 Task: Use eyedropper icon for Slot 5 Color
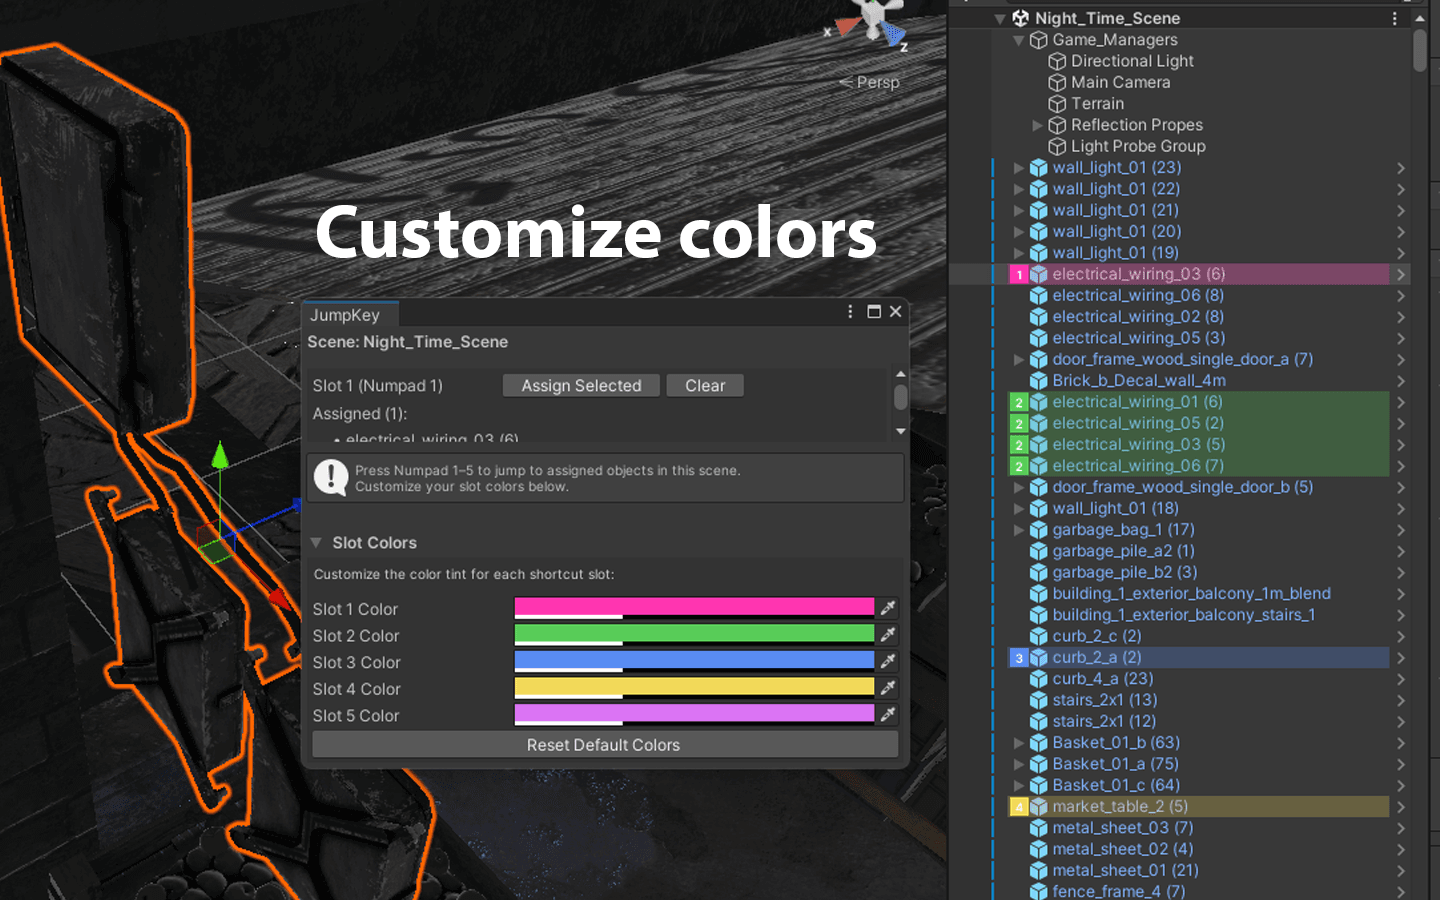click(x=887, y=714)
